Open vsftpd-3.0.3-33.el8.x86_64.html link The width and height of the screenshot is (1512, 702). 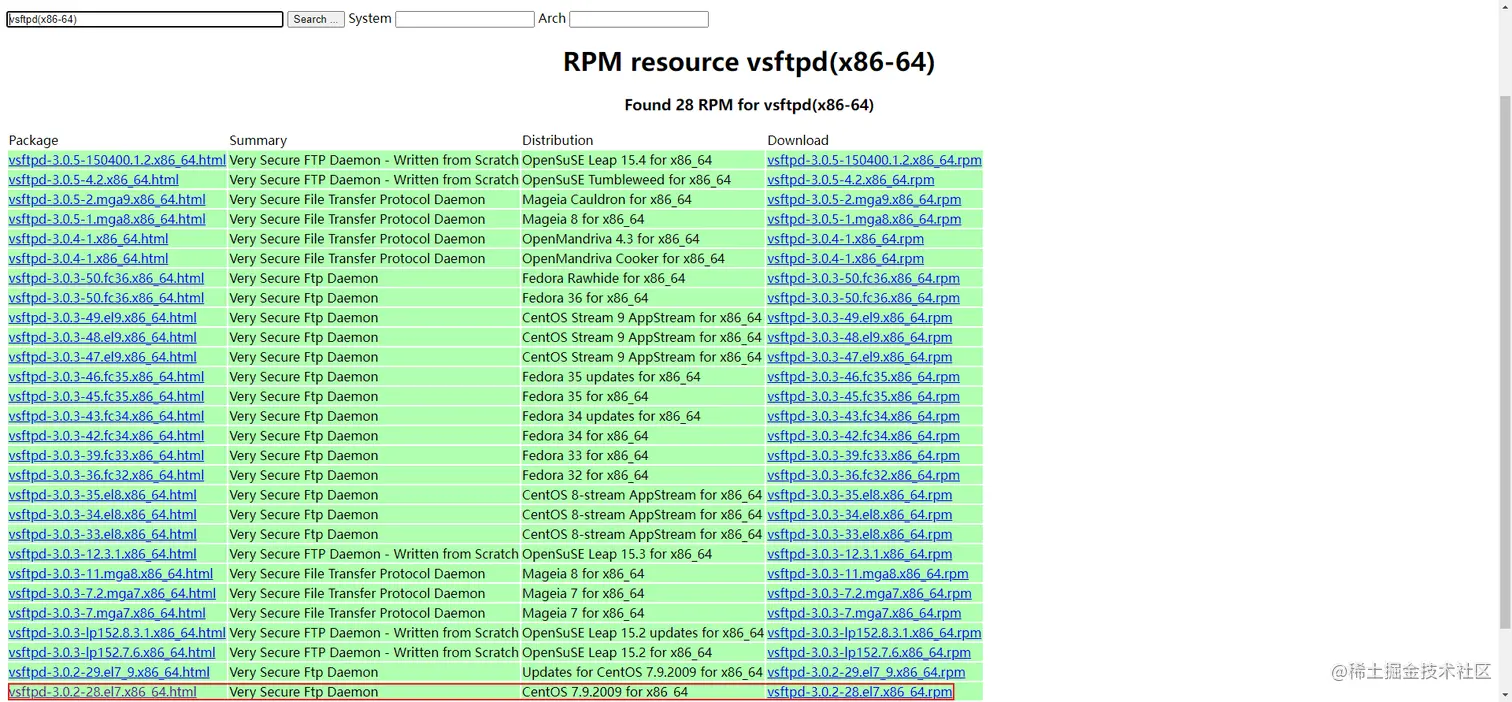pyautogui.click(x=103, y=534)
